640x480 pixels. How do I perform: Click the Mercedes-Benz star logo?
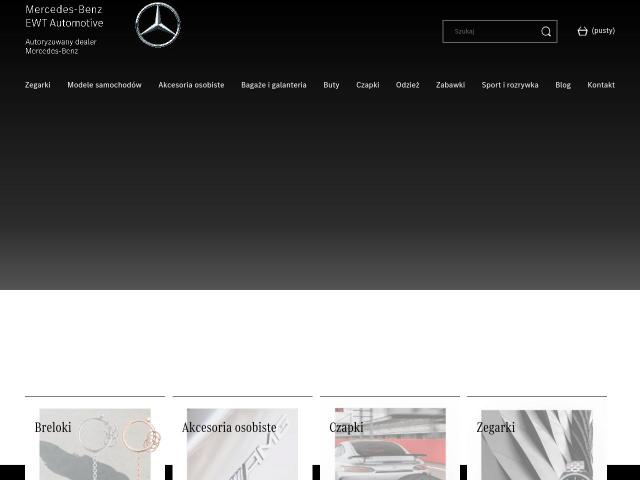pyautogui.click(x=158, y=24)
